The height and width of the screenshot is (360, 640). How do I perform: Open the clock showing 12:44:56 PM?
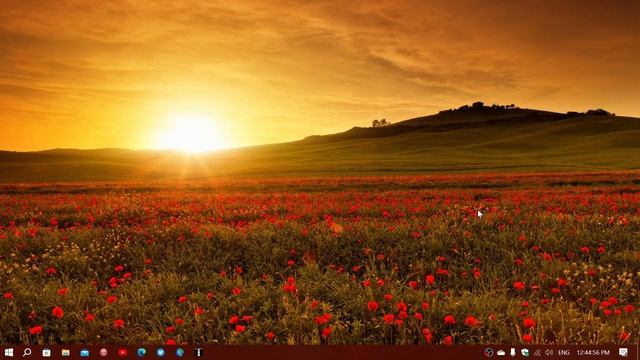coord(593,353)
